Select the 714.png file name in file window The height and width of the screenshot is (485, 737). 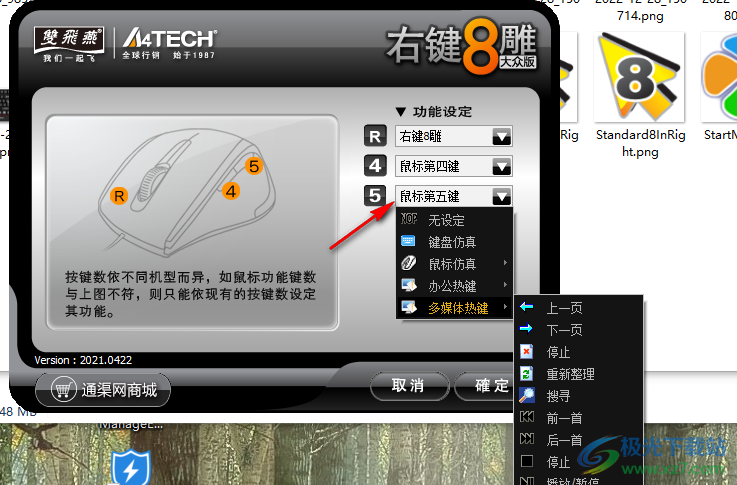[640, 16]
